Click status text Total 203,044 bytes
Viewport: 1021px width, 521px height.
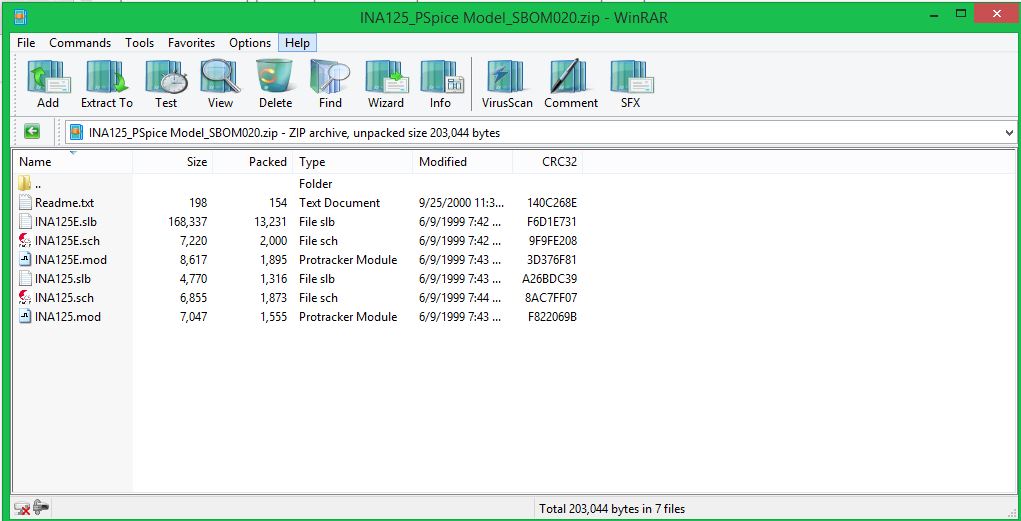(612, 509)
